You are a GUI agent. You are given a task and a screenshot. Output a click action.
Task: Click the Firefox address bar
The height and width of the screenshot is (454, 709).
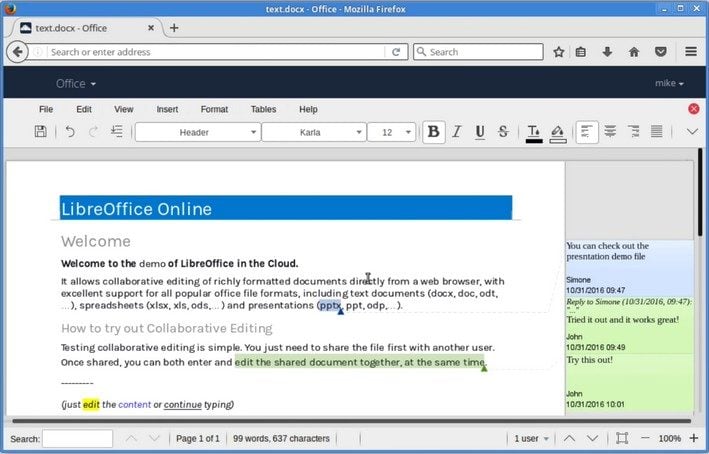pos(217,52)
